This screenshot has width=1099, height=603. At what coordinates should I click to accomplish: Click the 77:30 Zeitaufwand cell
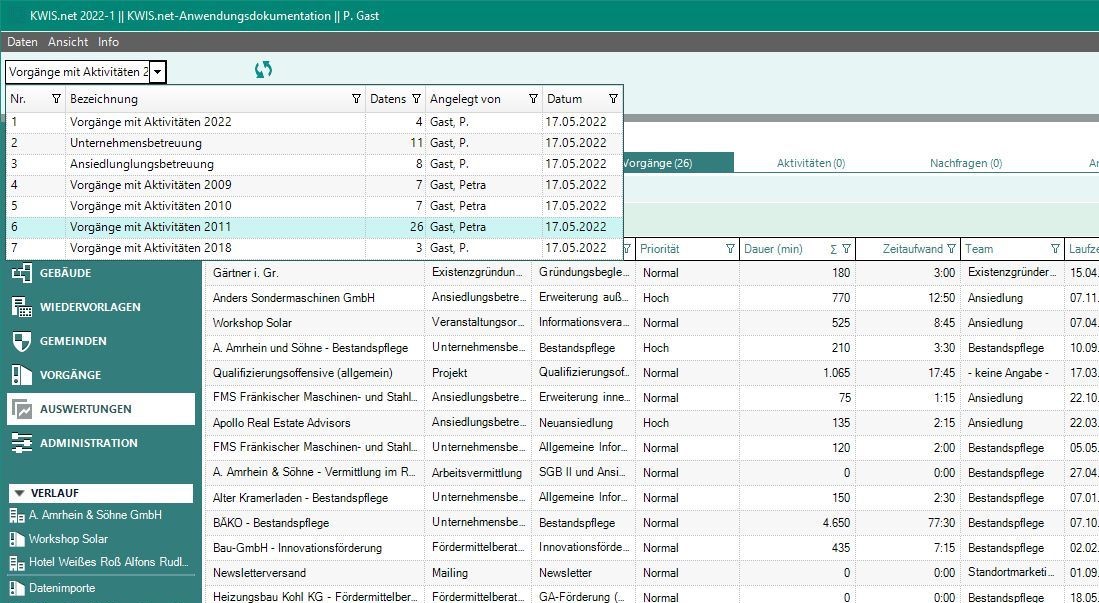pyautogui.click(x=908, y=523)
